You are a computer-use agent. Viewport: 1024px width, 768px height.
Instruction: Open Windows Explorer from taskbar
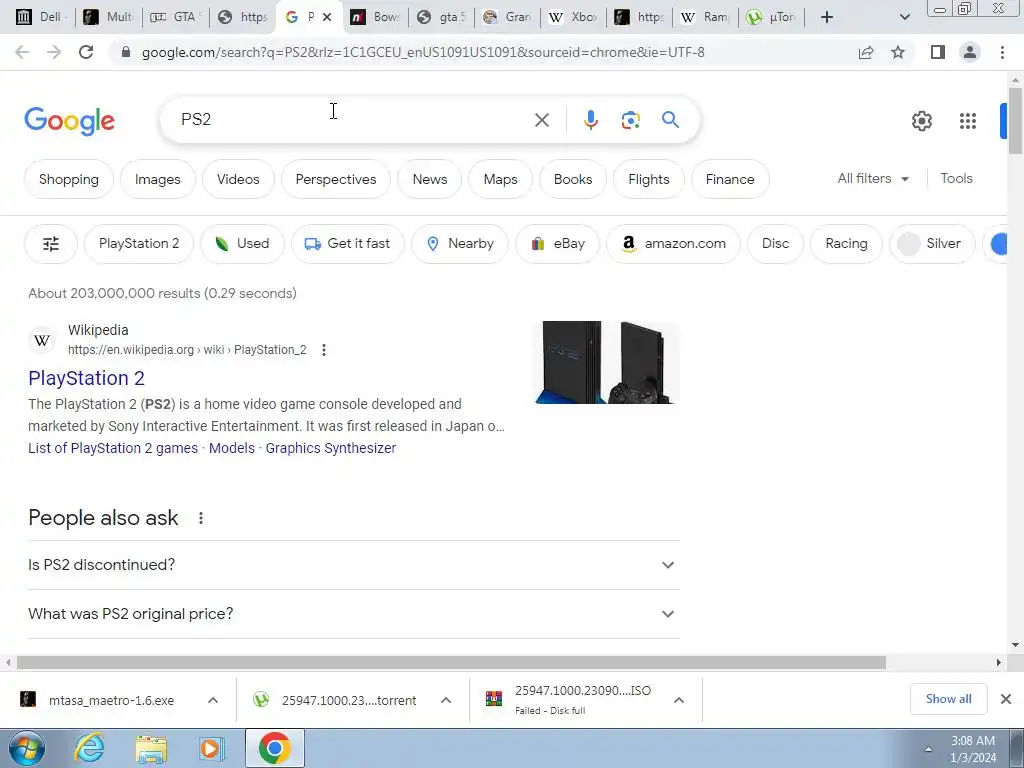point(151,748)
